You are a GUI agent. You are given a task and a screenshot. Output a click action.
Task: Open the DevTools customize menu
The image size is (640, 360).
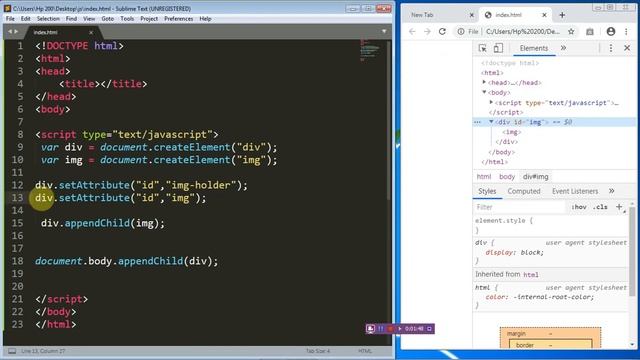(x=611, y=48)
